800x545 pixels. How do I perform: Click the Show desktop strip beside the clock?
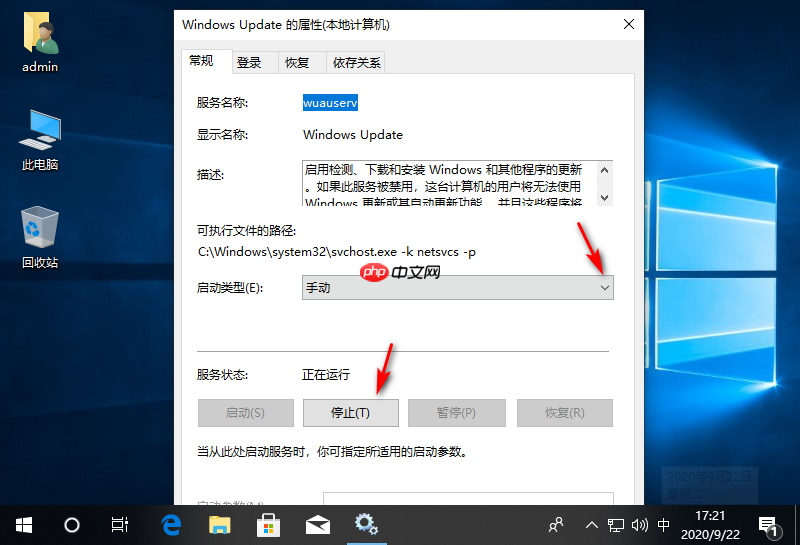click(x=797, y=525)
